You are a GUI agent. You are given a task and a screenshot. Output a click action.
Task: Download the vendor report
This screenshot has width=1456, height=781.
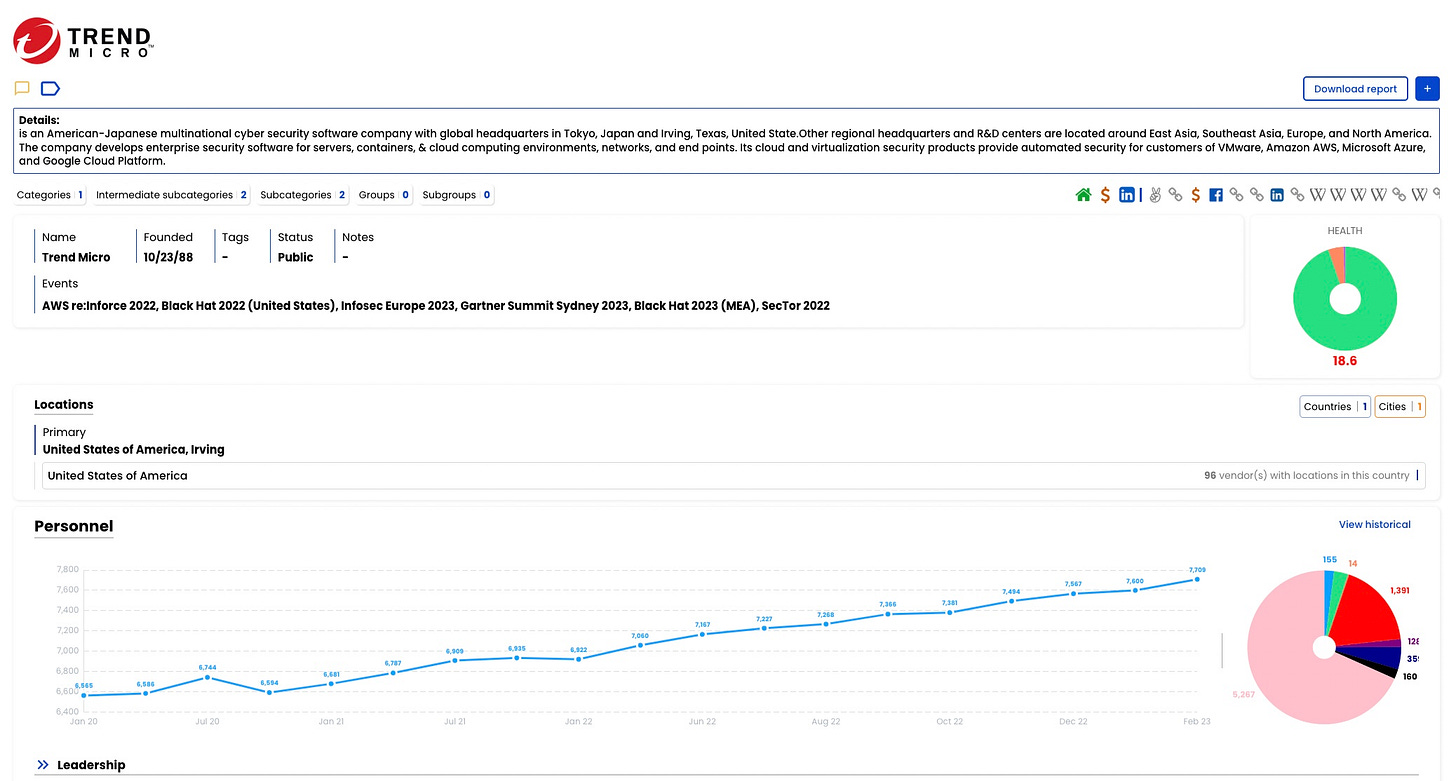tap(1355, 88)
